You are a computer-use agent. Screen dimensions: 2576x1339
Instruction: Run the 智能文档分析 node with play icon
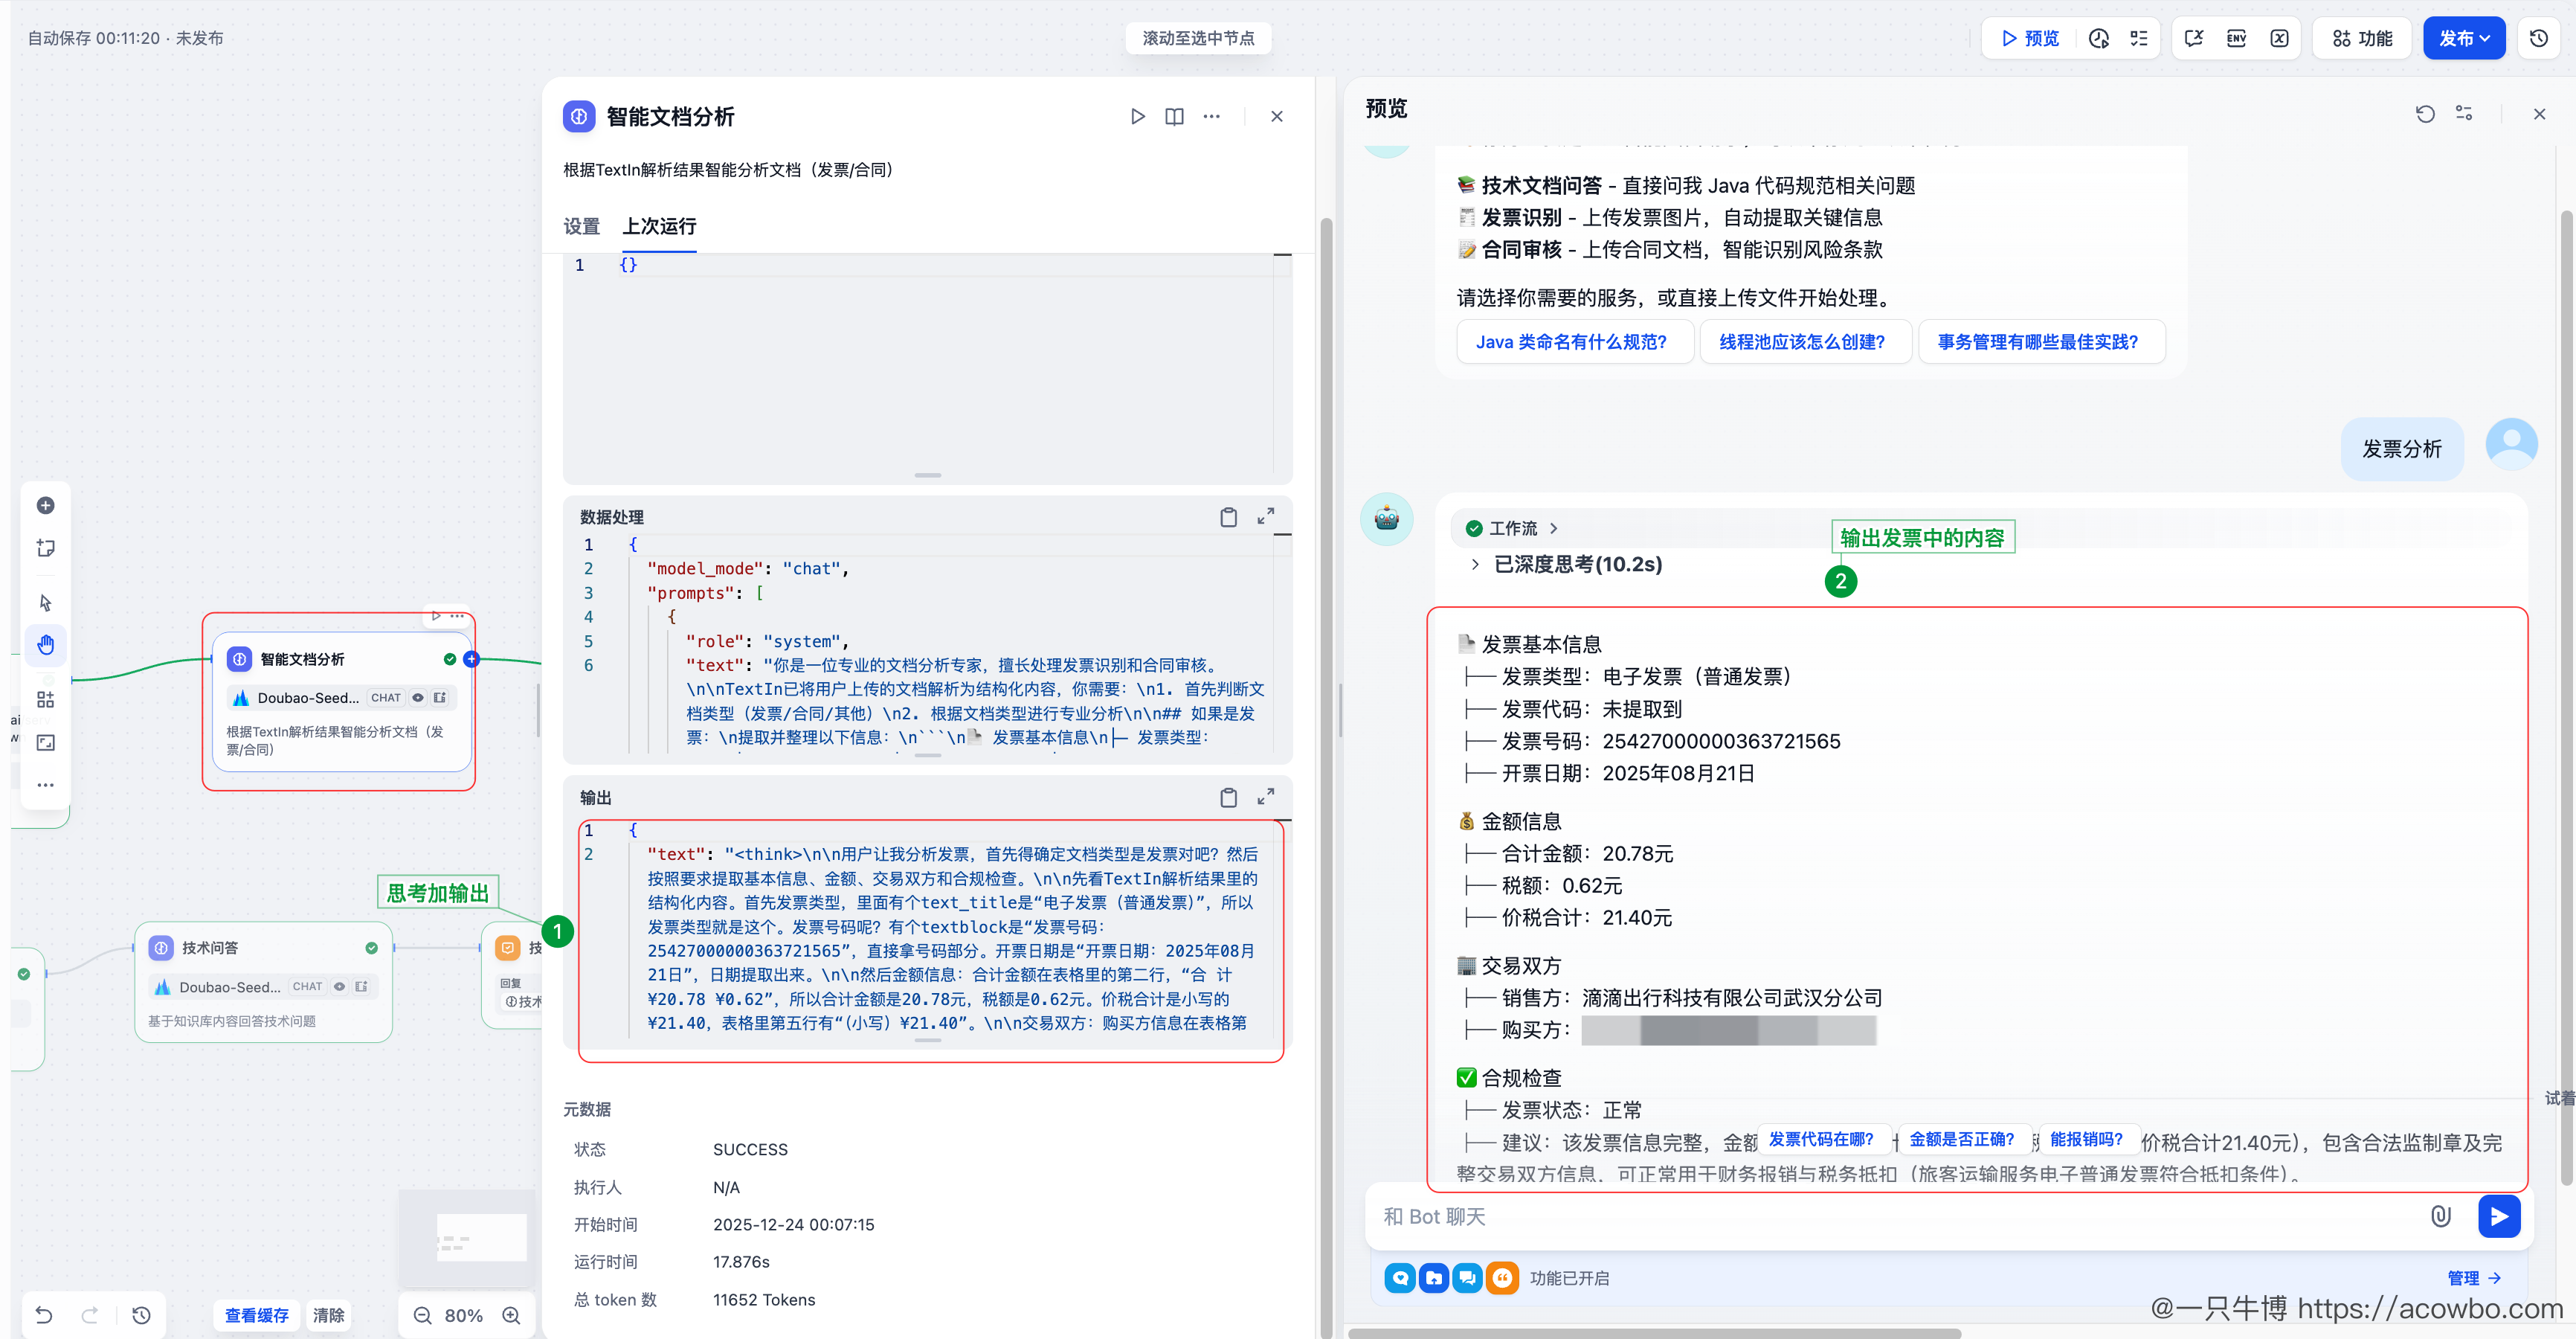click(1137, 116)
